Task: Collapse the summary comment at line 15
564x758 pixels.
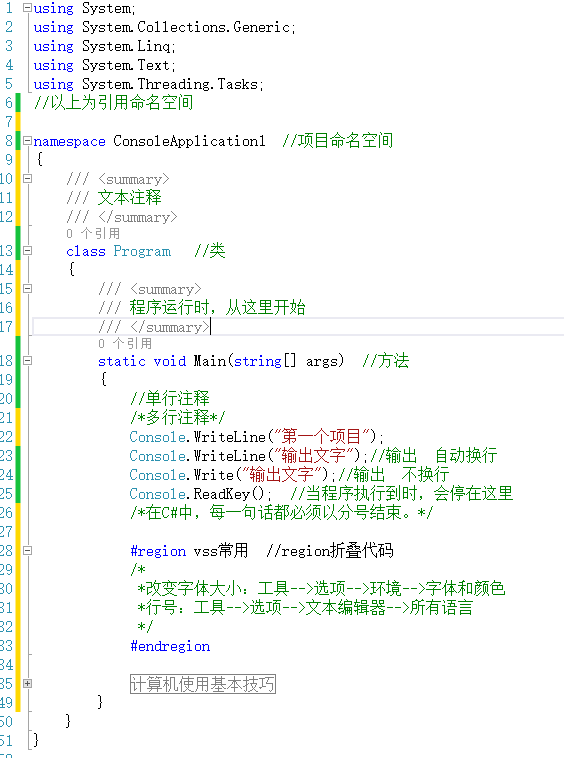Action: [28, 289]
